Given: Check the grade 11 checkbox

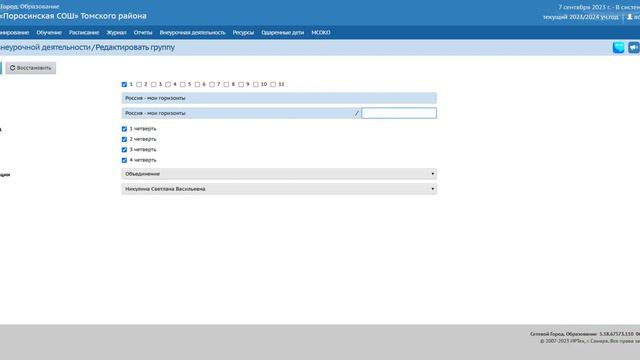Looking at the screenshot, I should point(273,84).
